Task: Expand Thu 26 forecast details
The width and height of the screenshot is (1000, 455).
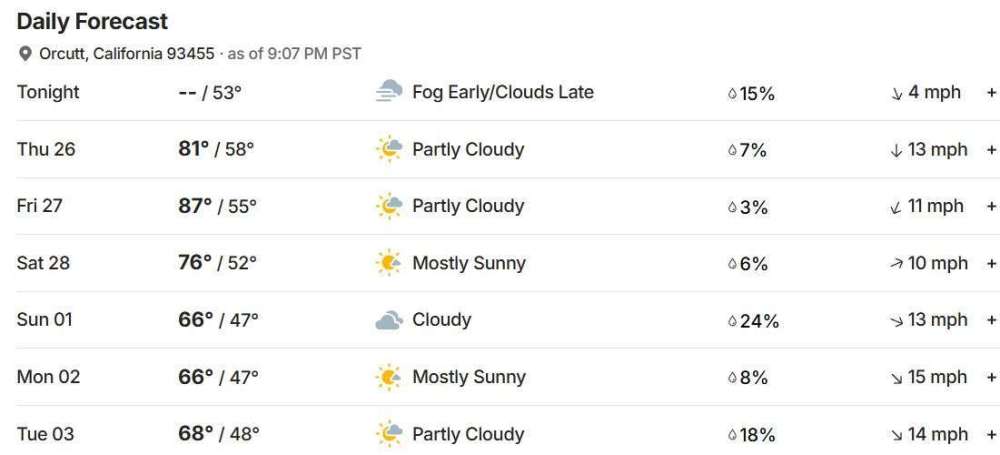Action: click(991, 150)
